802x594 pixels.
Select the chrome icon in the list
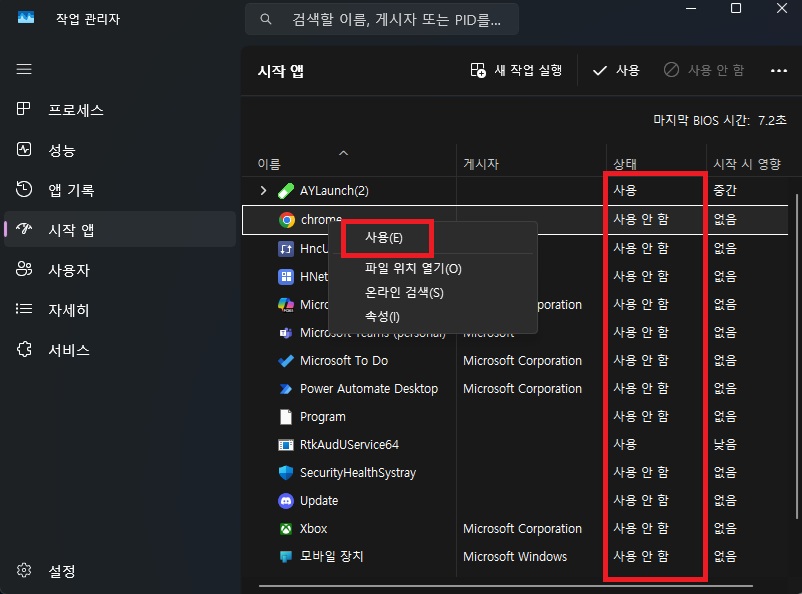coord(287,220)
